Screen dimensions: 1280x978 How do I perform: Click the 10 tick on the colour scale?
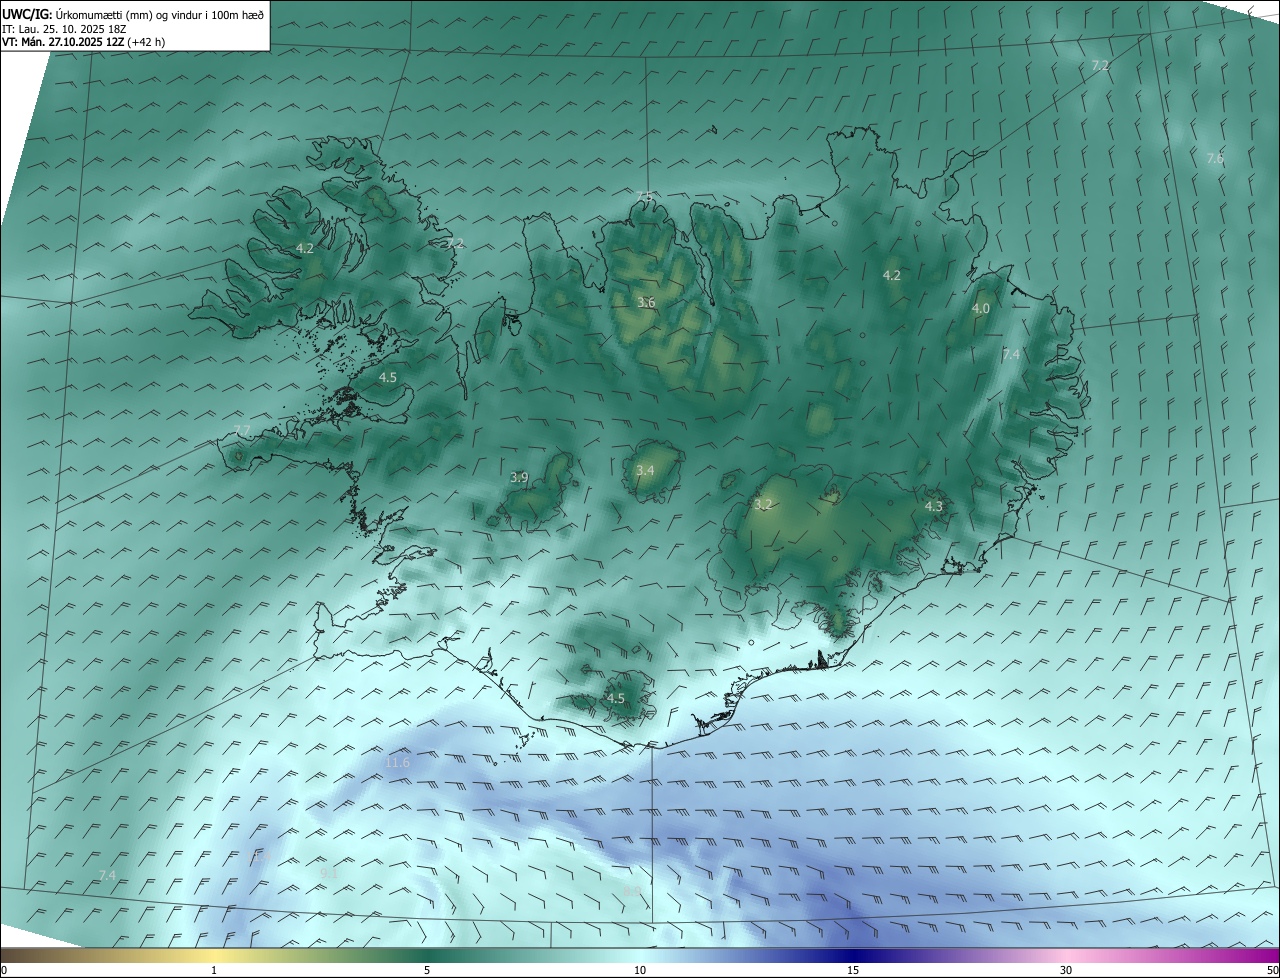click(640, 970)
